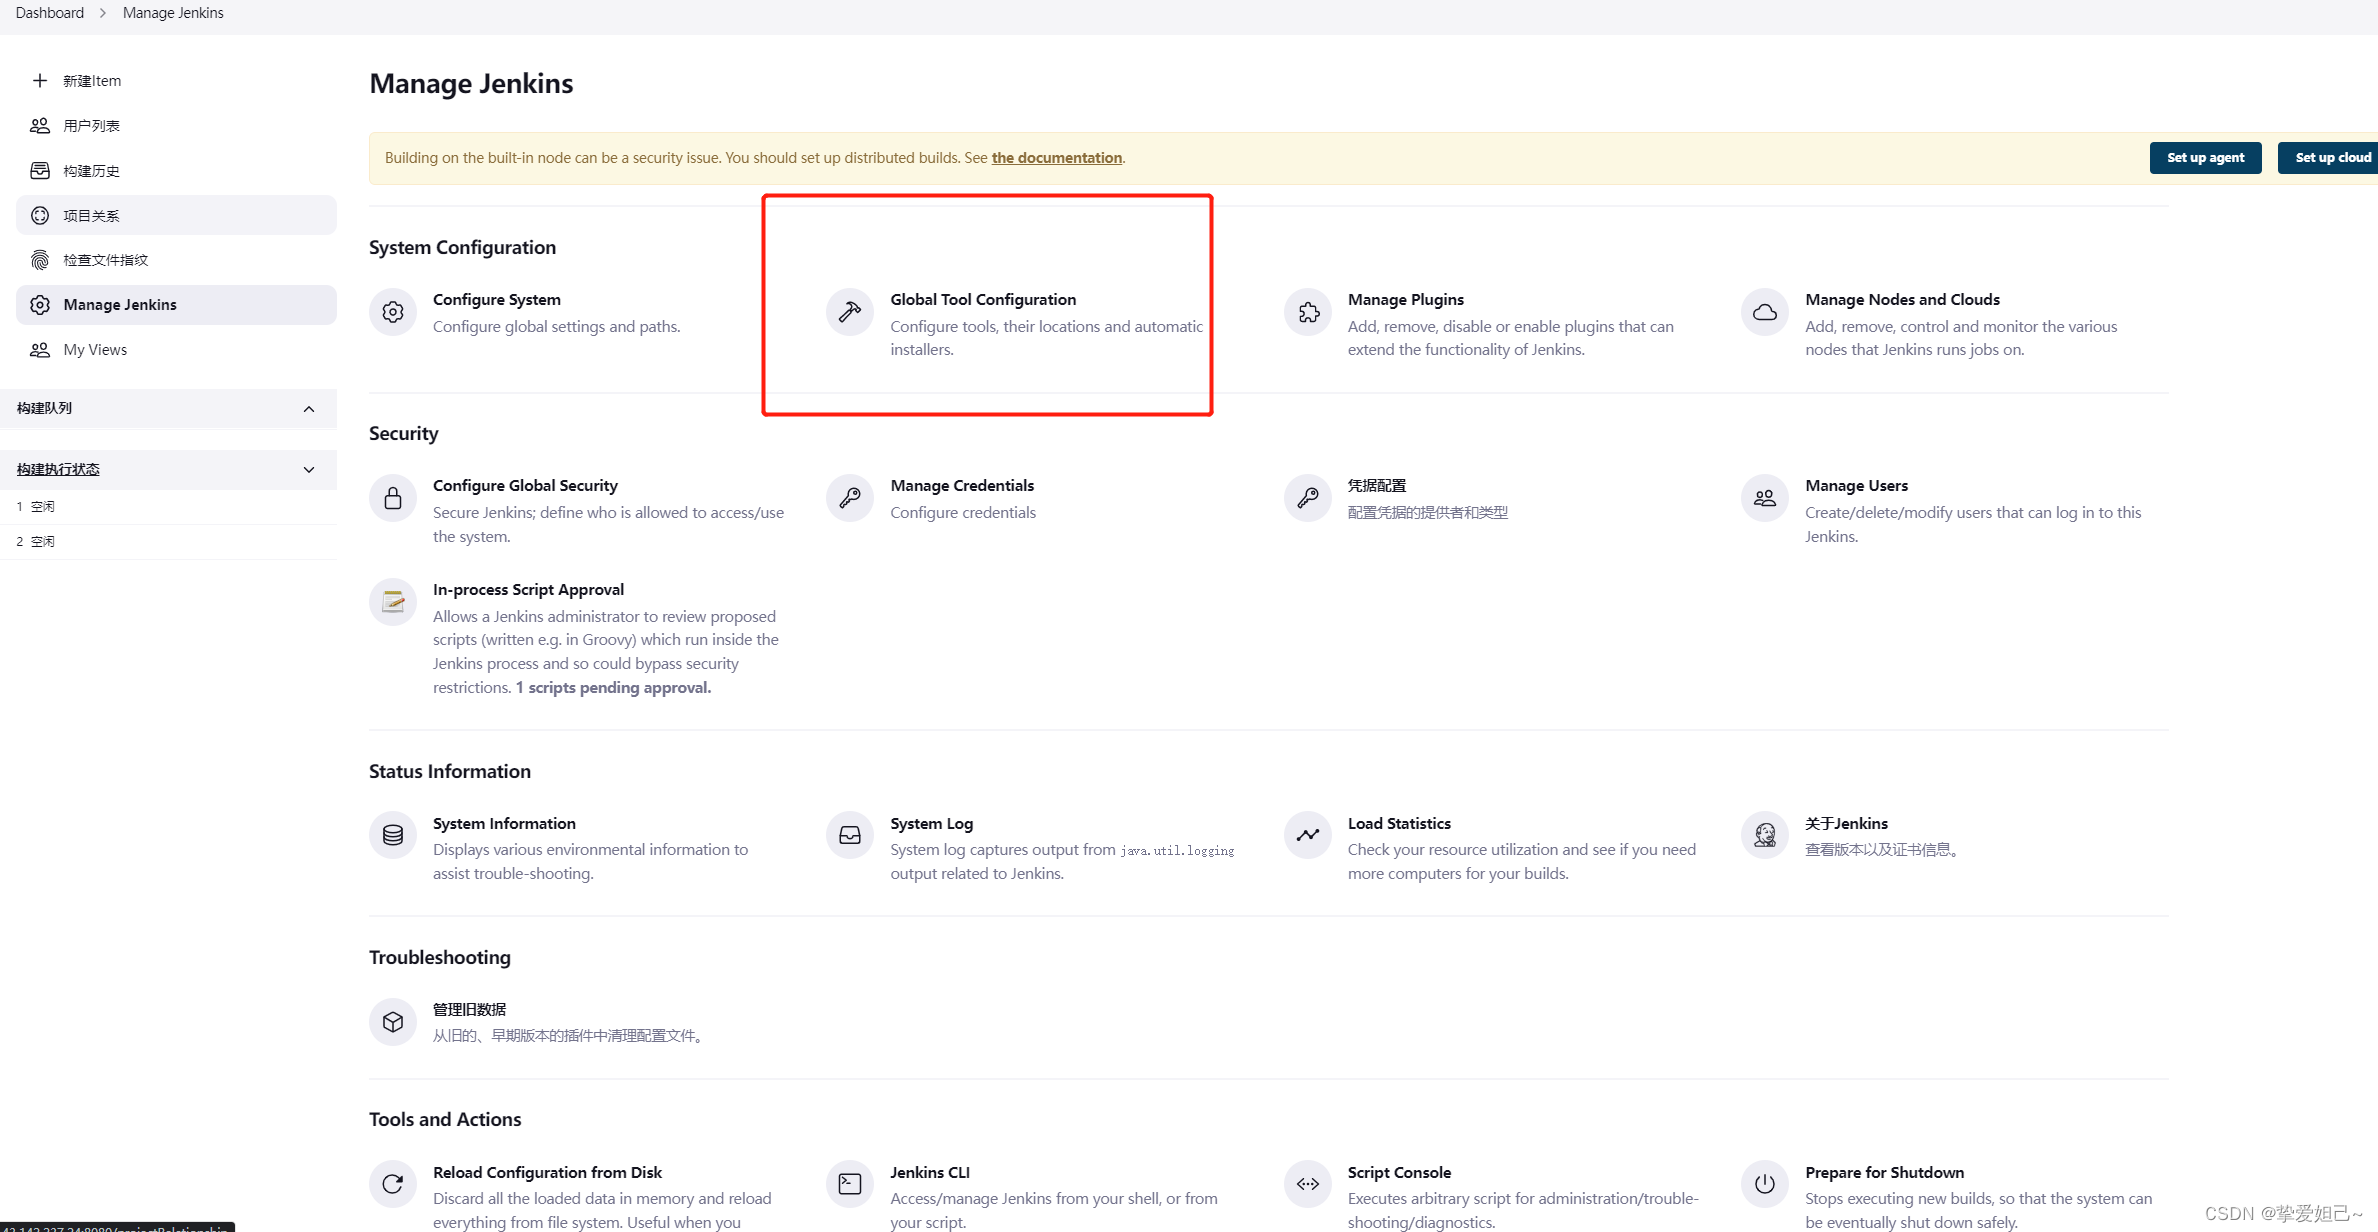Select 项目关系 in the sidebar
This screenshot has height=1232, width=2378.
pos(176,215)
